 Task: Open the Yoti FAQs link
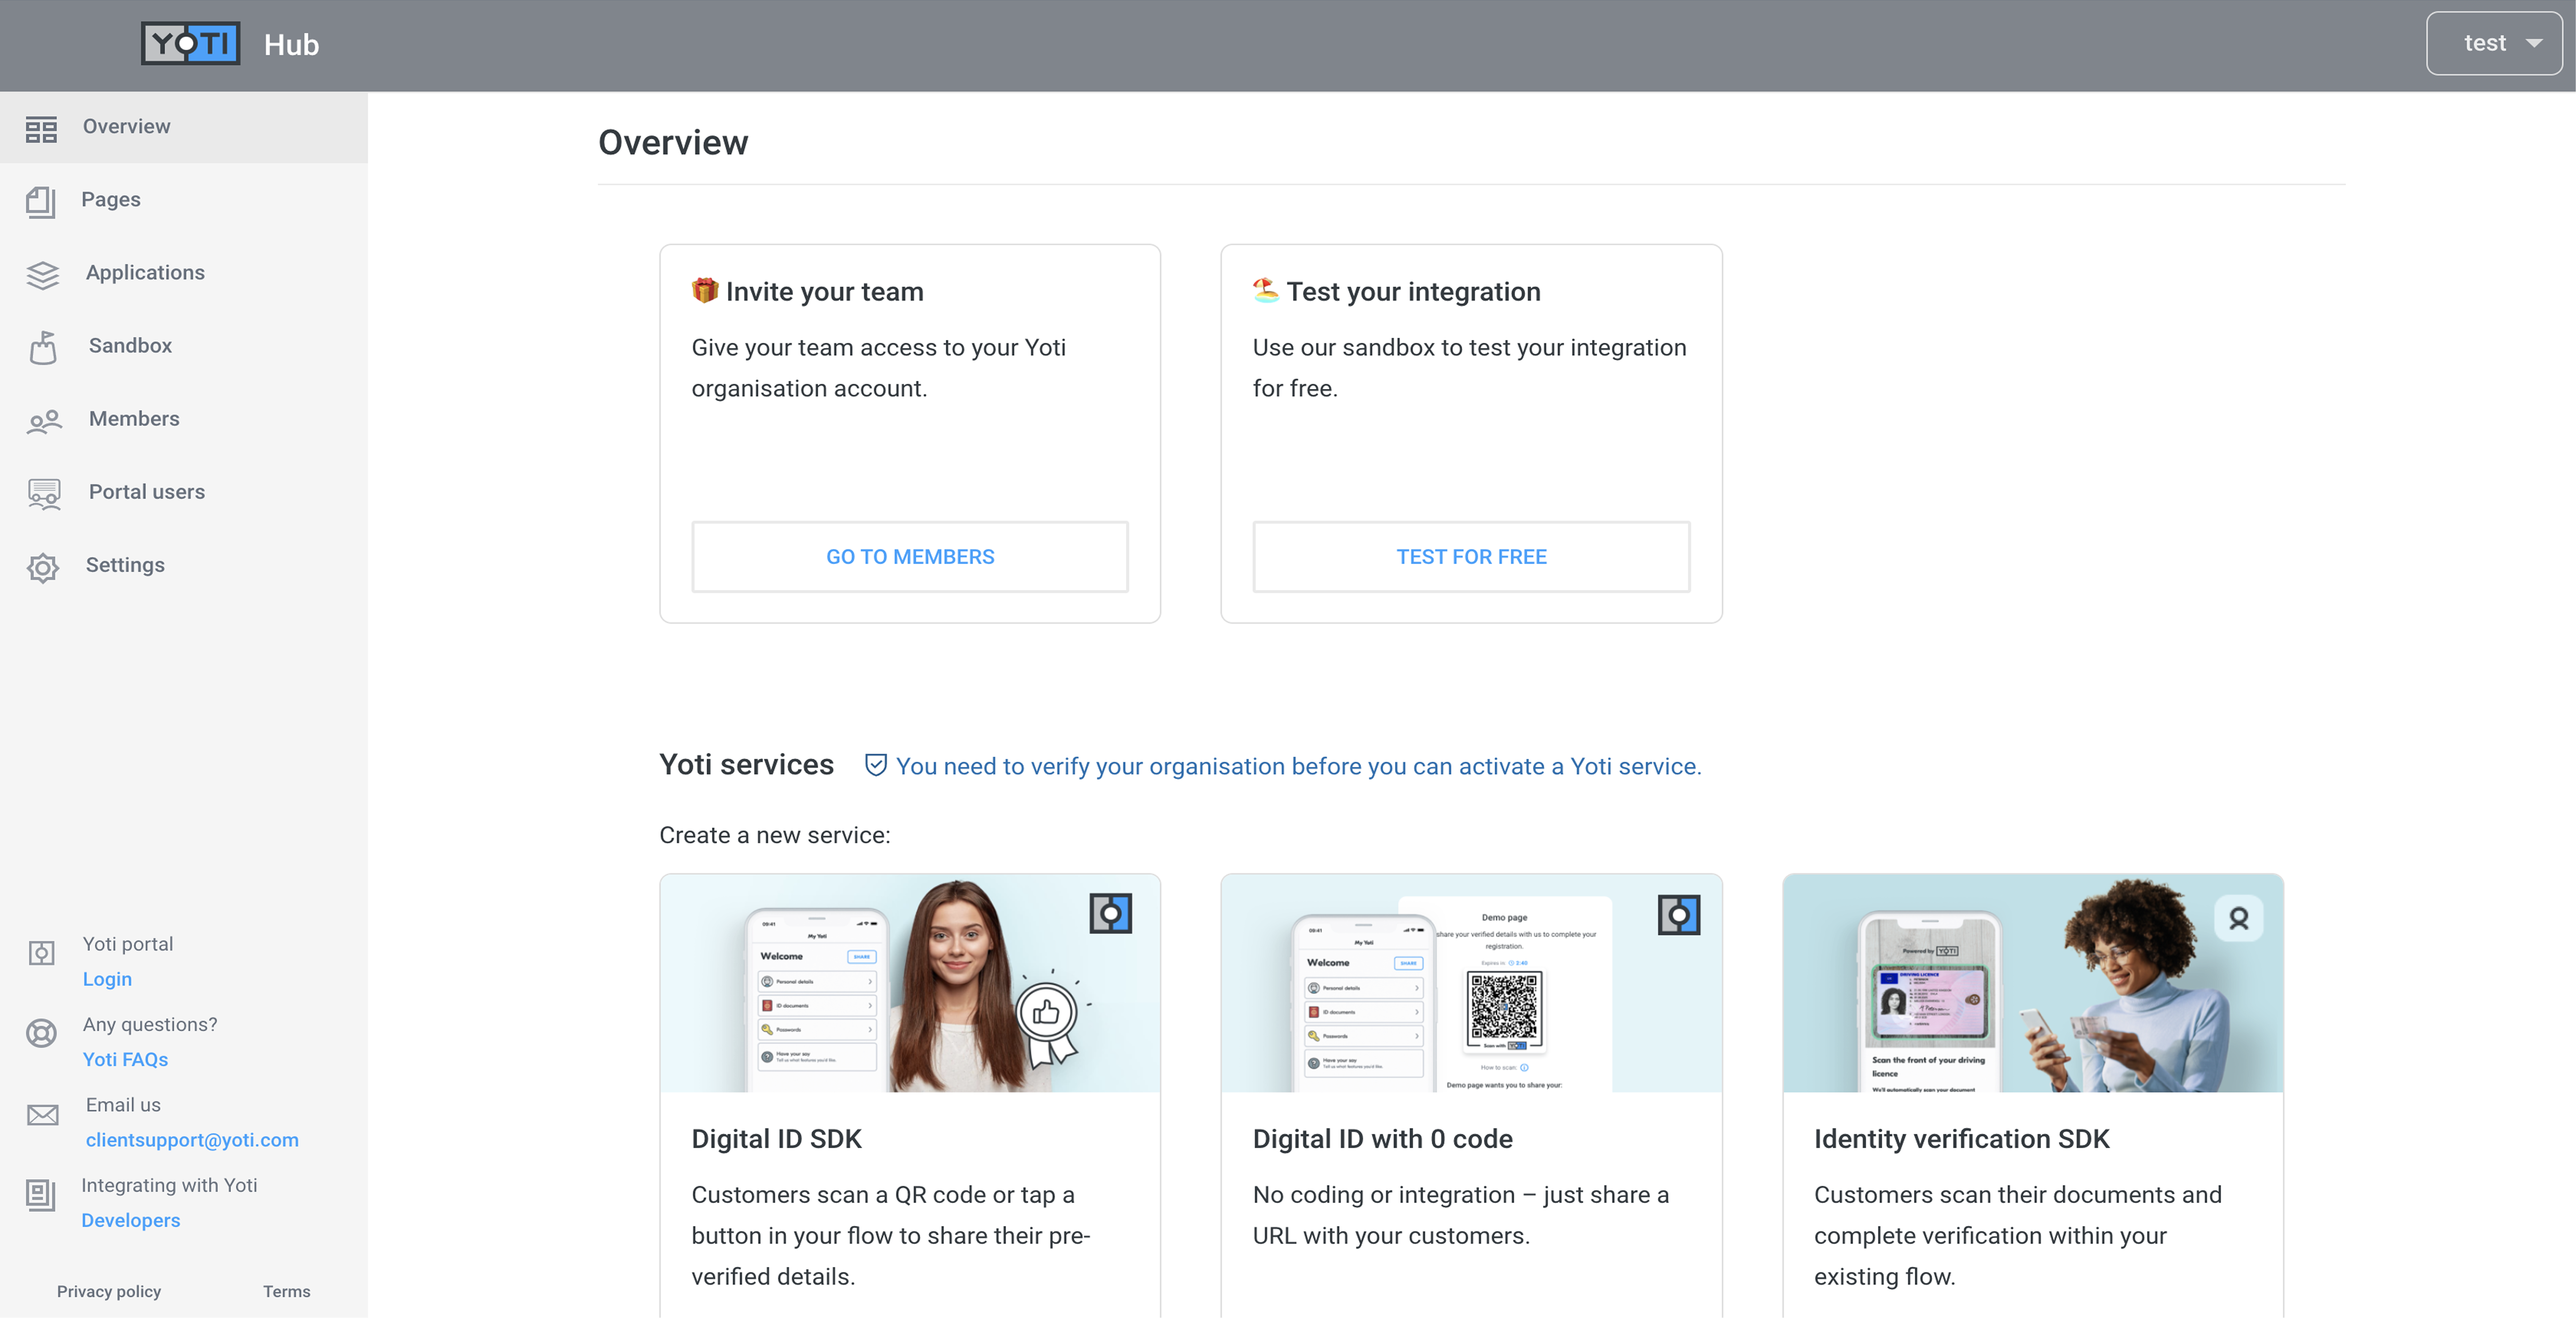pyautogui.click(x=125, y=1059)
